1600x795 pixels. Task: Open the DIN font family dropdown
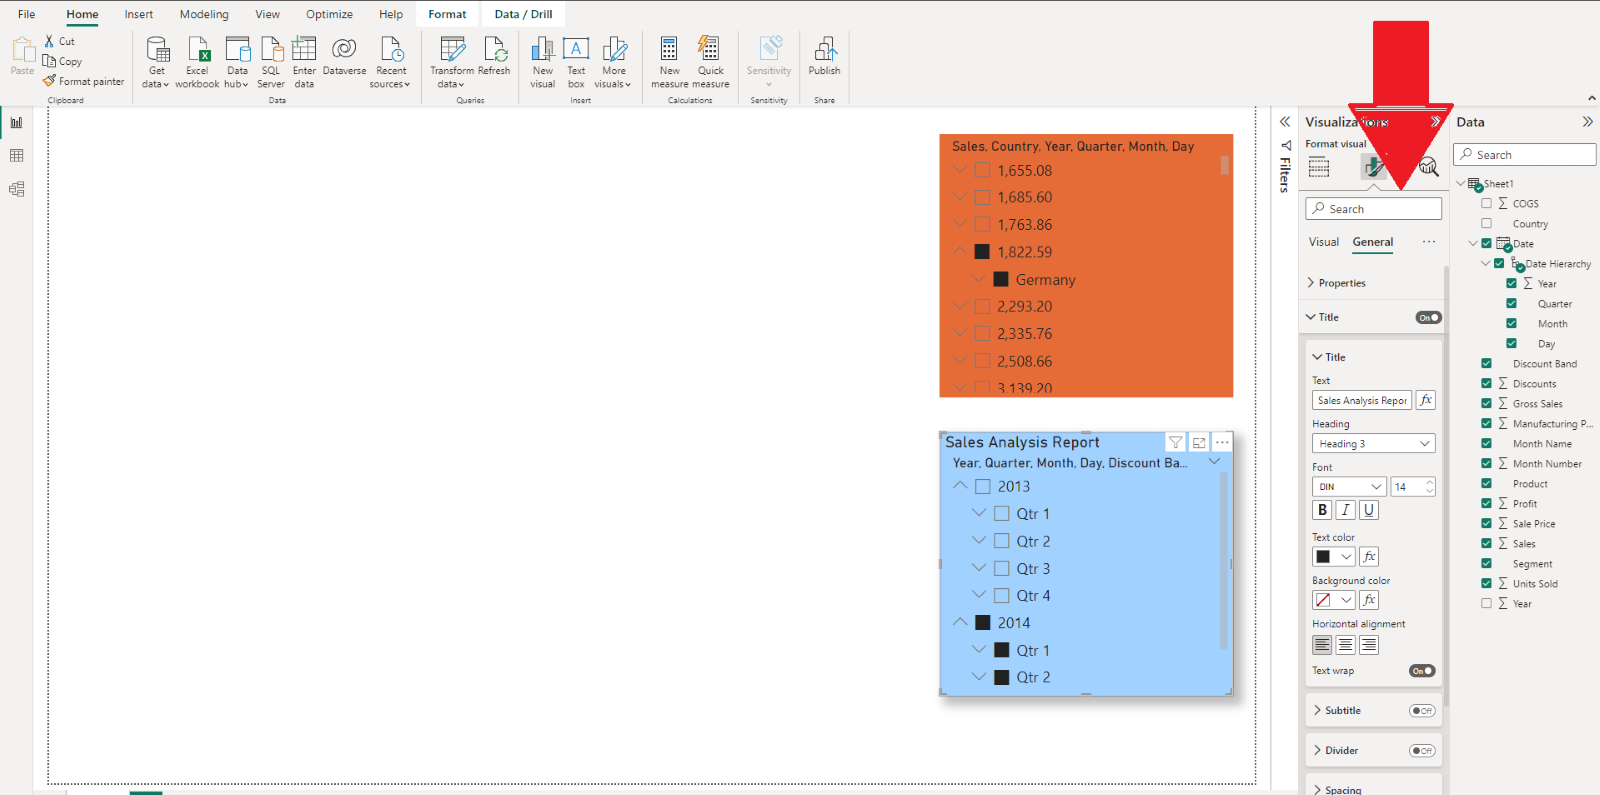pyautogui.click(x=1348, y=487)
